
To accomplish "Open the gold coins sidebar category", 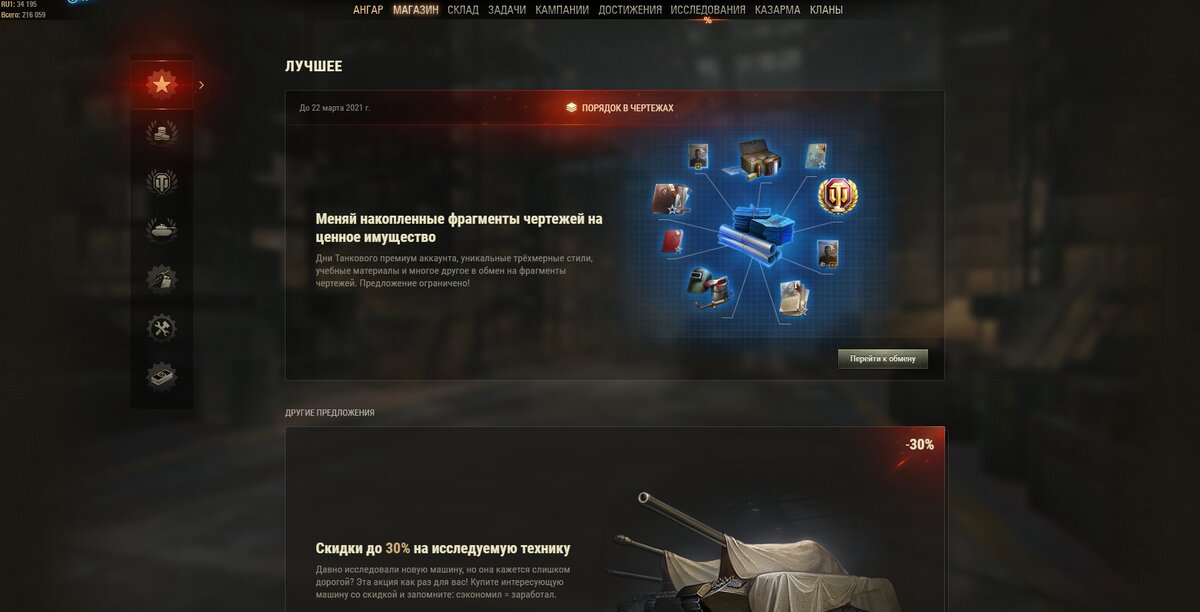I will 162,133.
